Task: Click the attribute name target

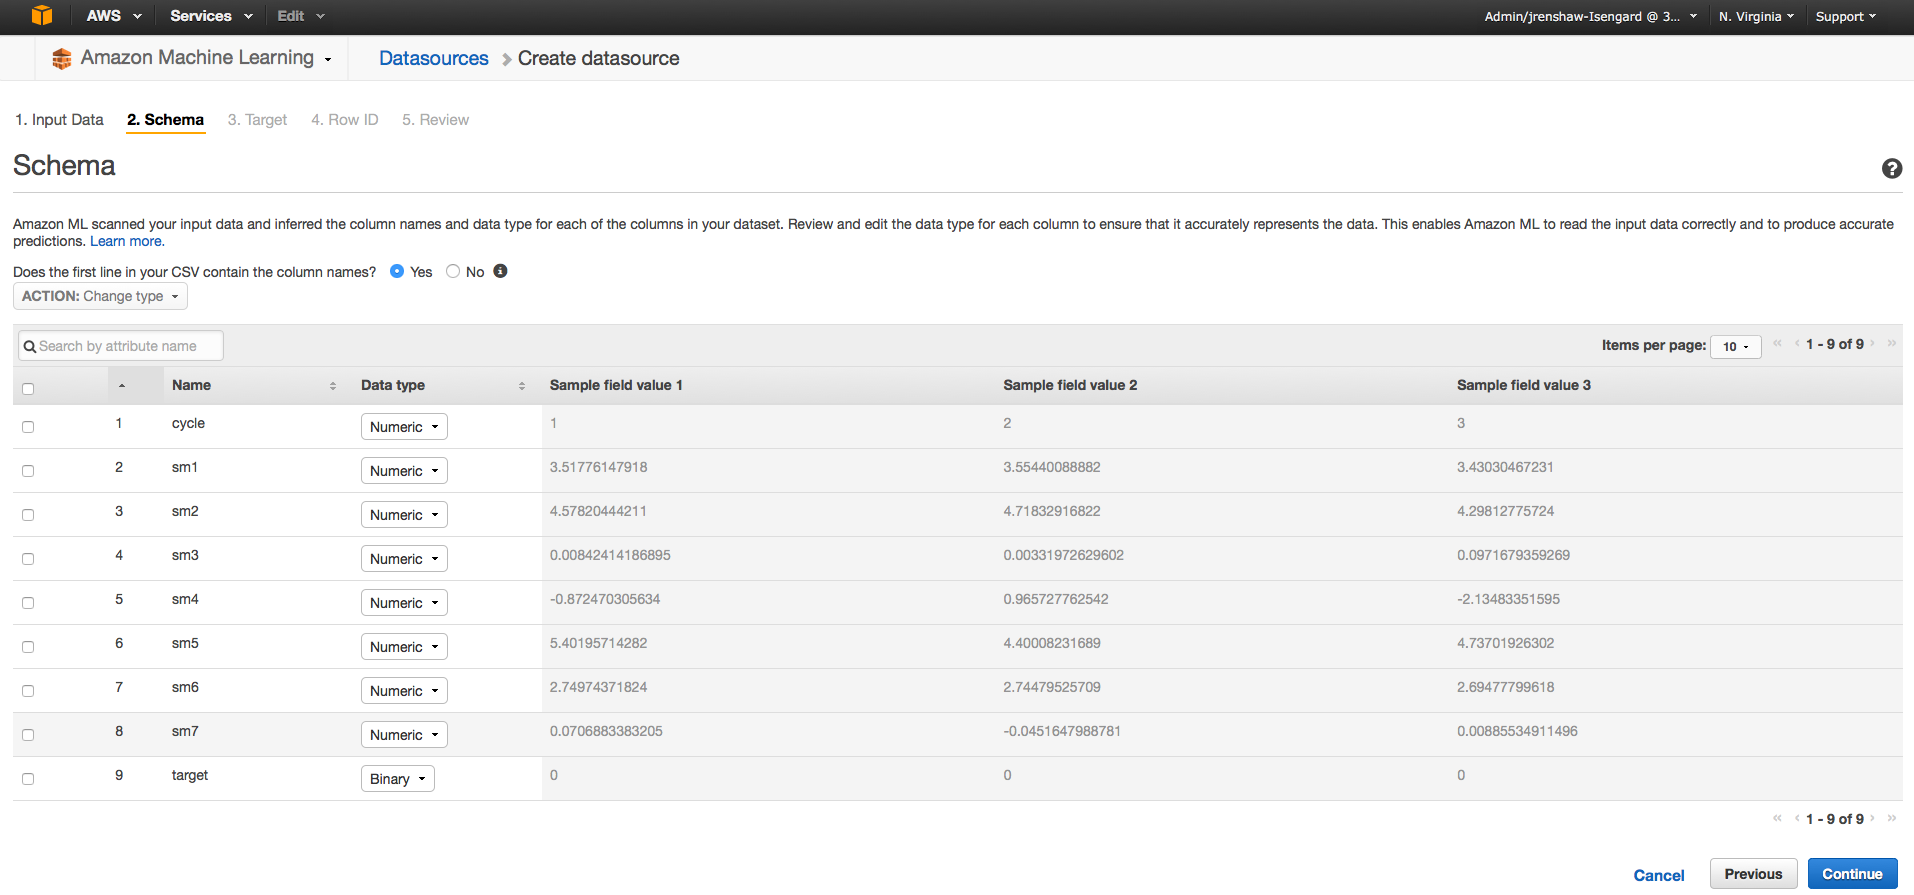Action: 190,775
